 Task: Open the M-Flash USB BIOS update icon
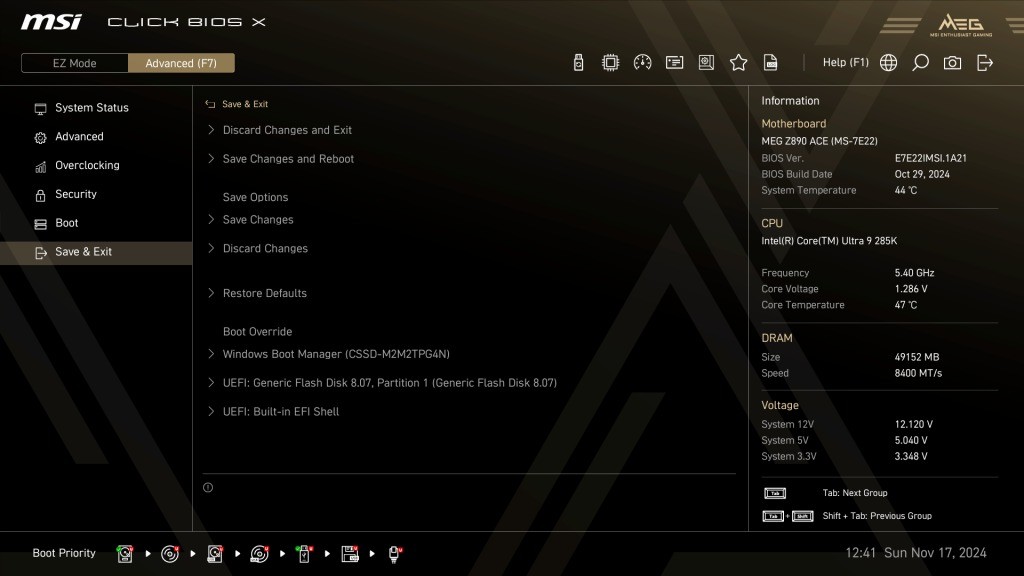pos(578,63)
